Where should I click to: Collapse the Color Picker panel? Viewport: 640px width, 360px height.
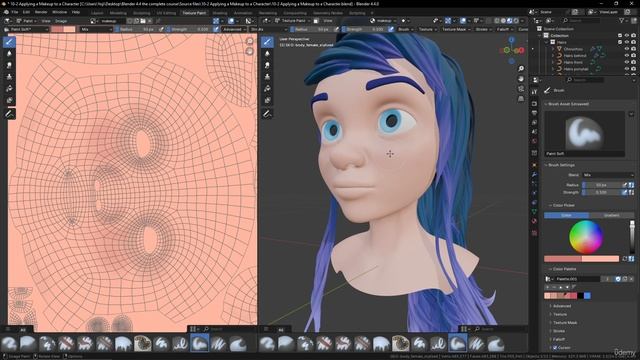pos(563,205)
